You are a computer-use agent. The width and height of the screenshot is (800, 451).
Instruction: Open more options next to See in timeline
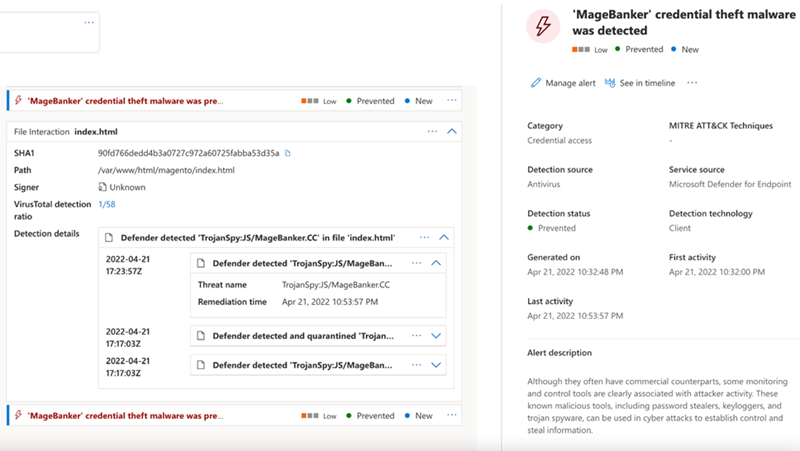click(692, 83)
